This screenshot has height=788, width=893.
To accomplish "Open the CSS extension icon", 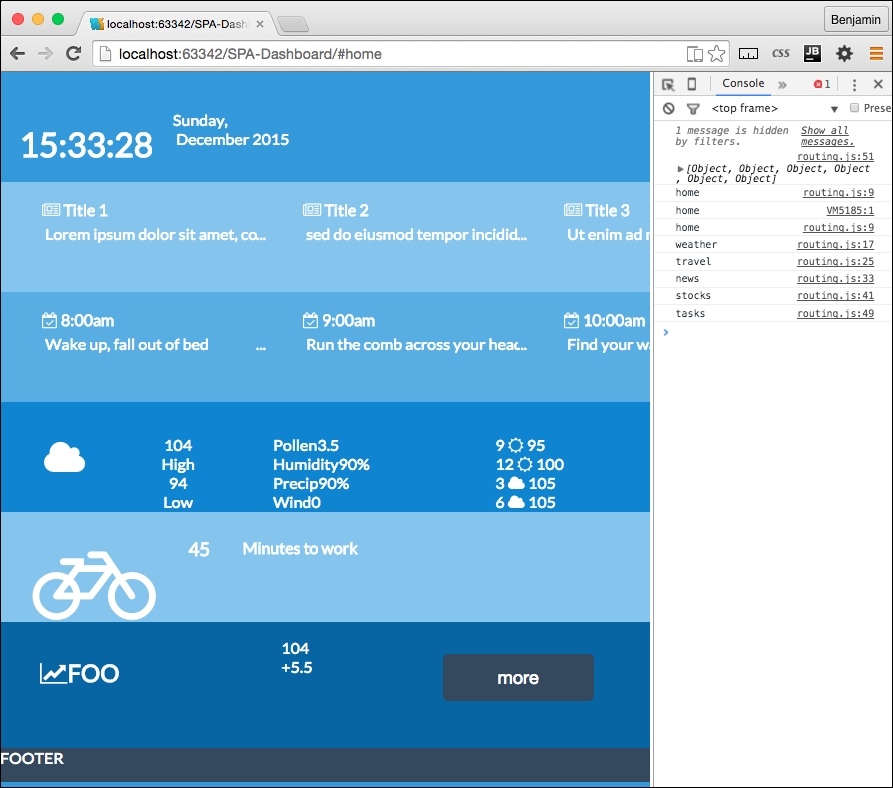I will point(780,54).
